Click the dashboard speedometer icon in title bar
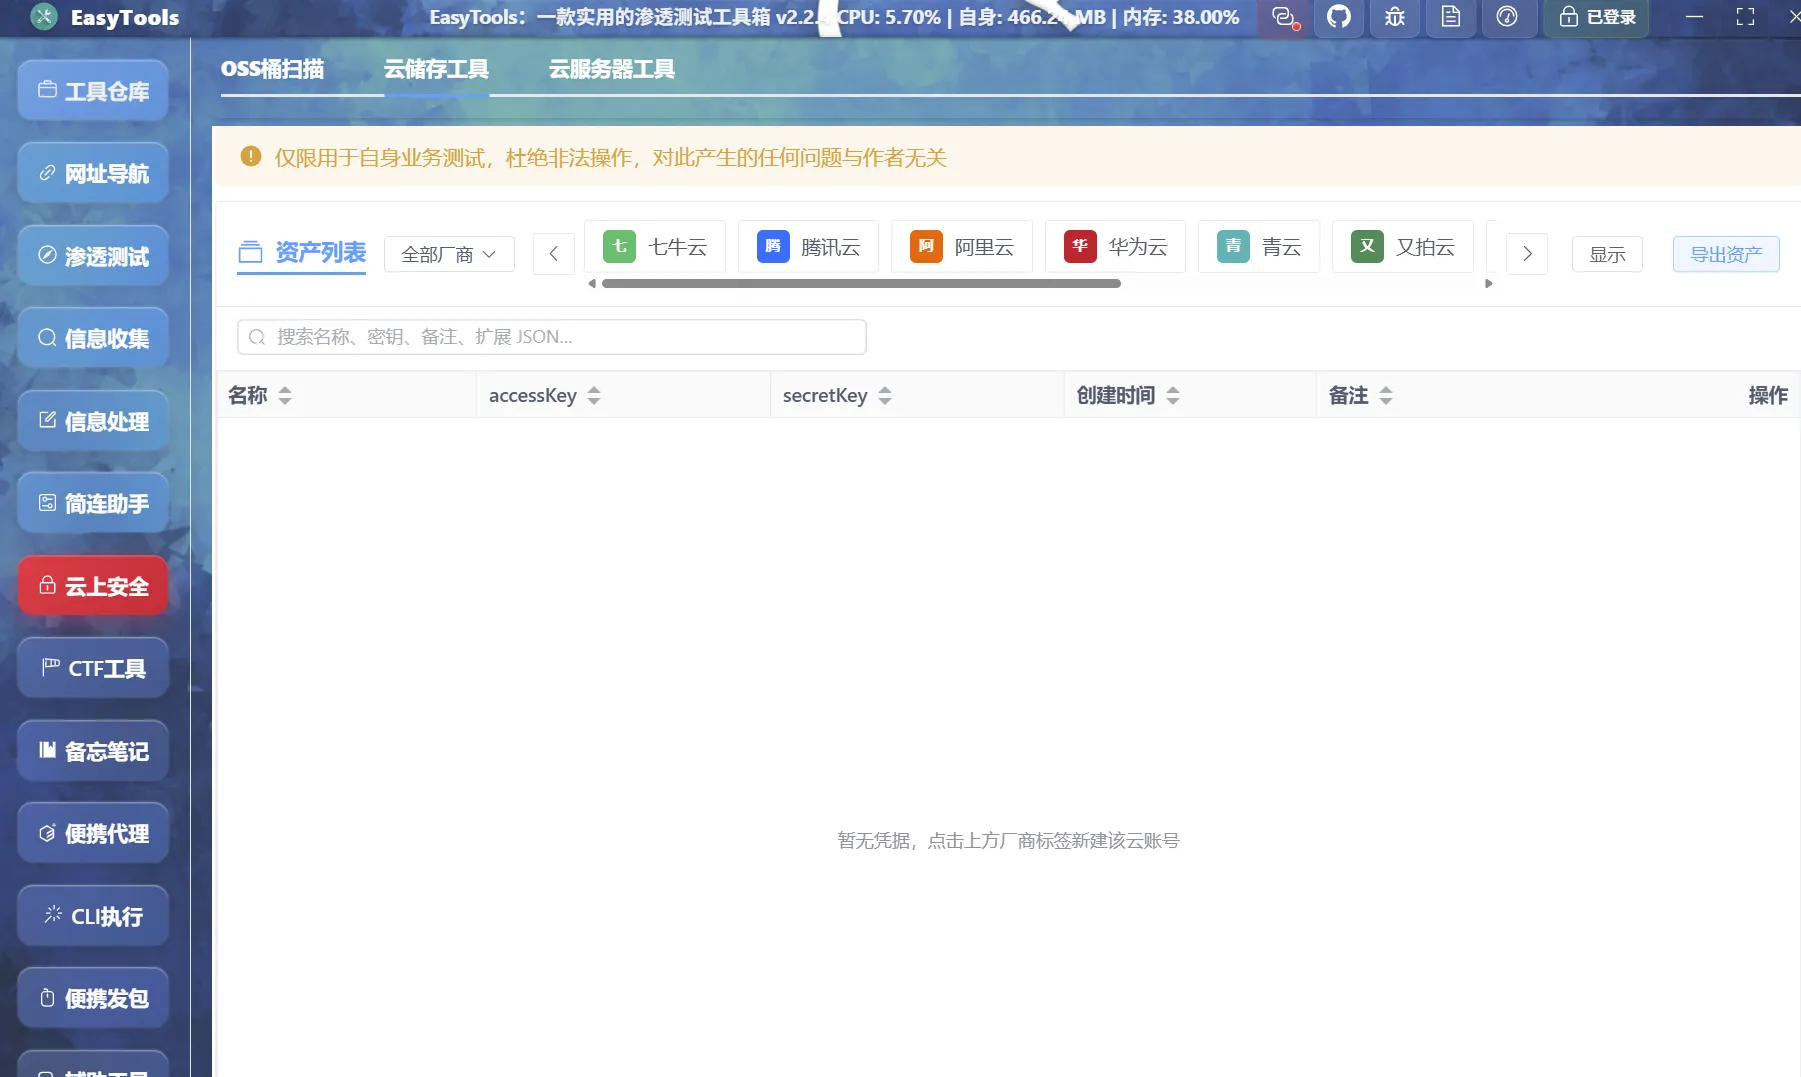The width and height of the screenshot is (1801, 1077). tap(1509, 17)
